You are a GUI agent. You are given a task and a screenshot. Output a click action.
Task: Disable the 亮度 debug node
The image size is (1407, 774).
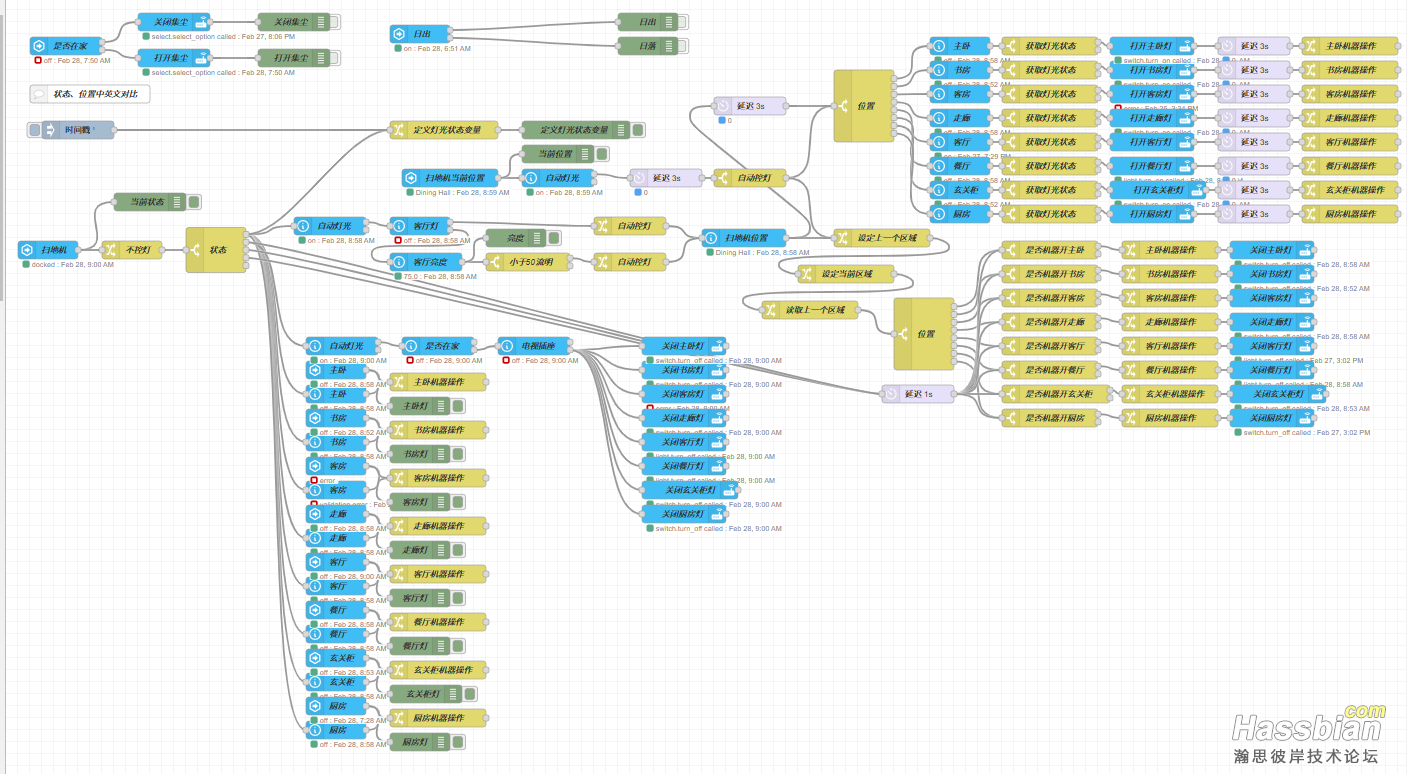(x=554, y=238)
